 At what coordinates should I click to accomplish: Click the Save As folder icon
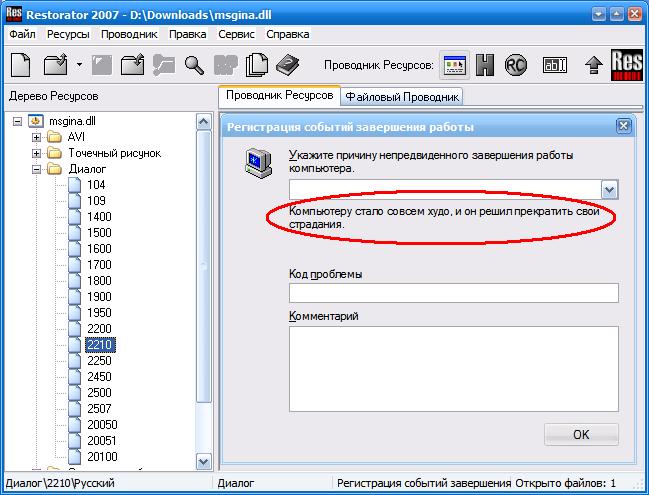(x=132, y=65)
